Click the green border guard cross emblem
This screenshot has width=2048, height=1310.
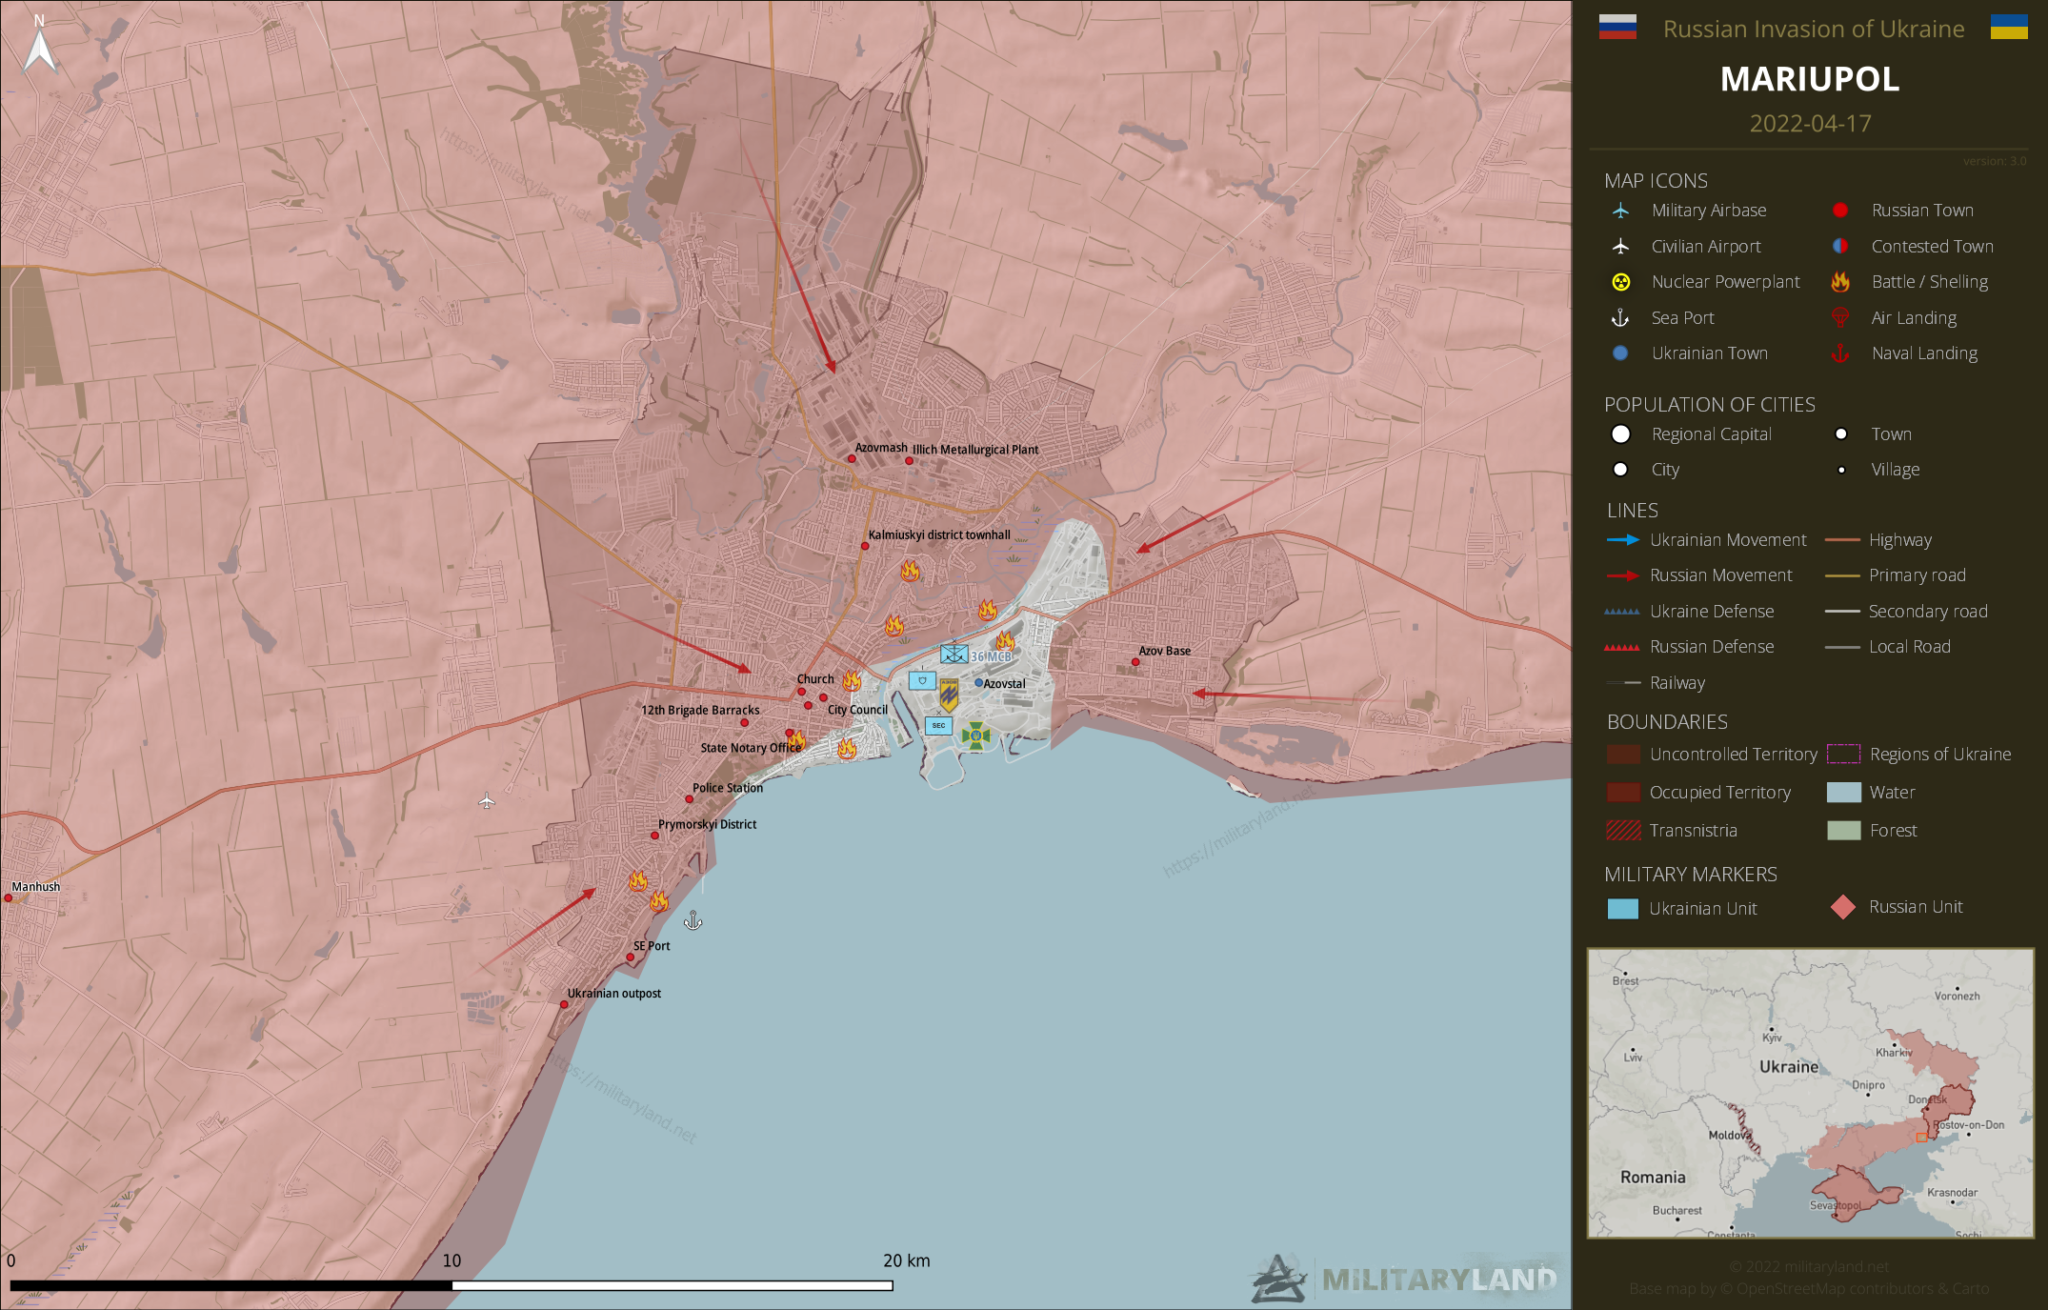tap(976, 737)
